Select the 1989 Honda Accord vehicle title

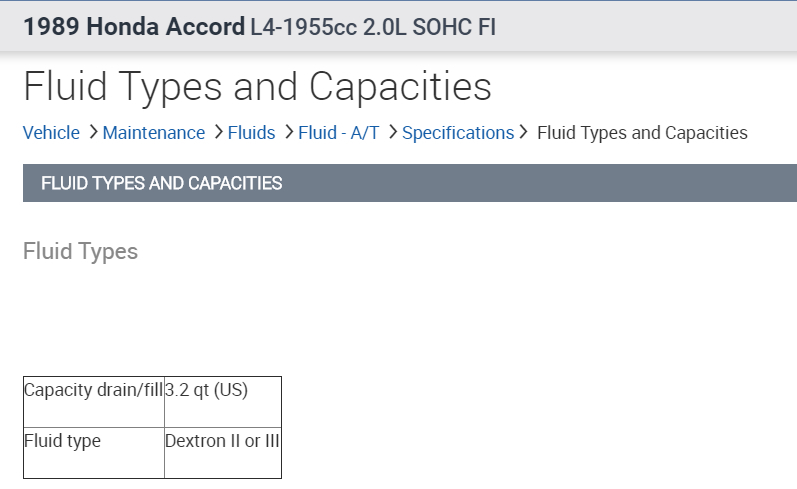click(x=134, y=27)
